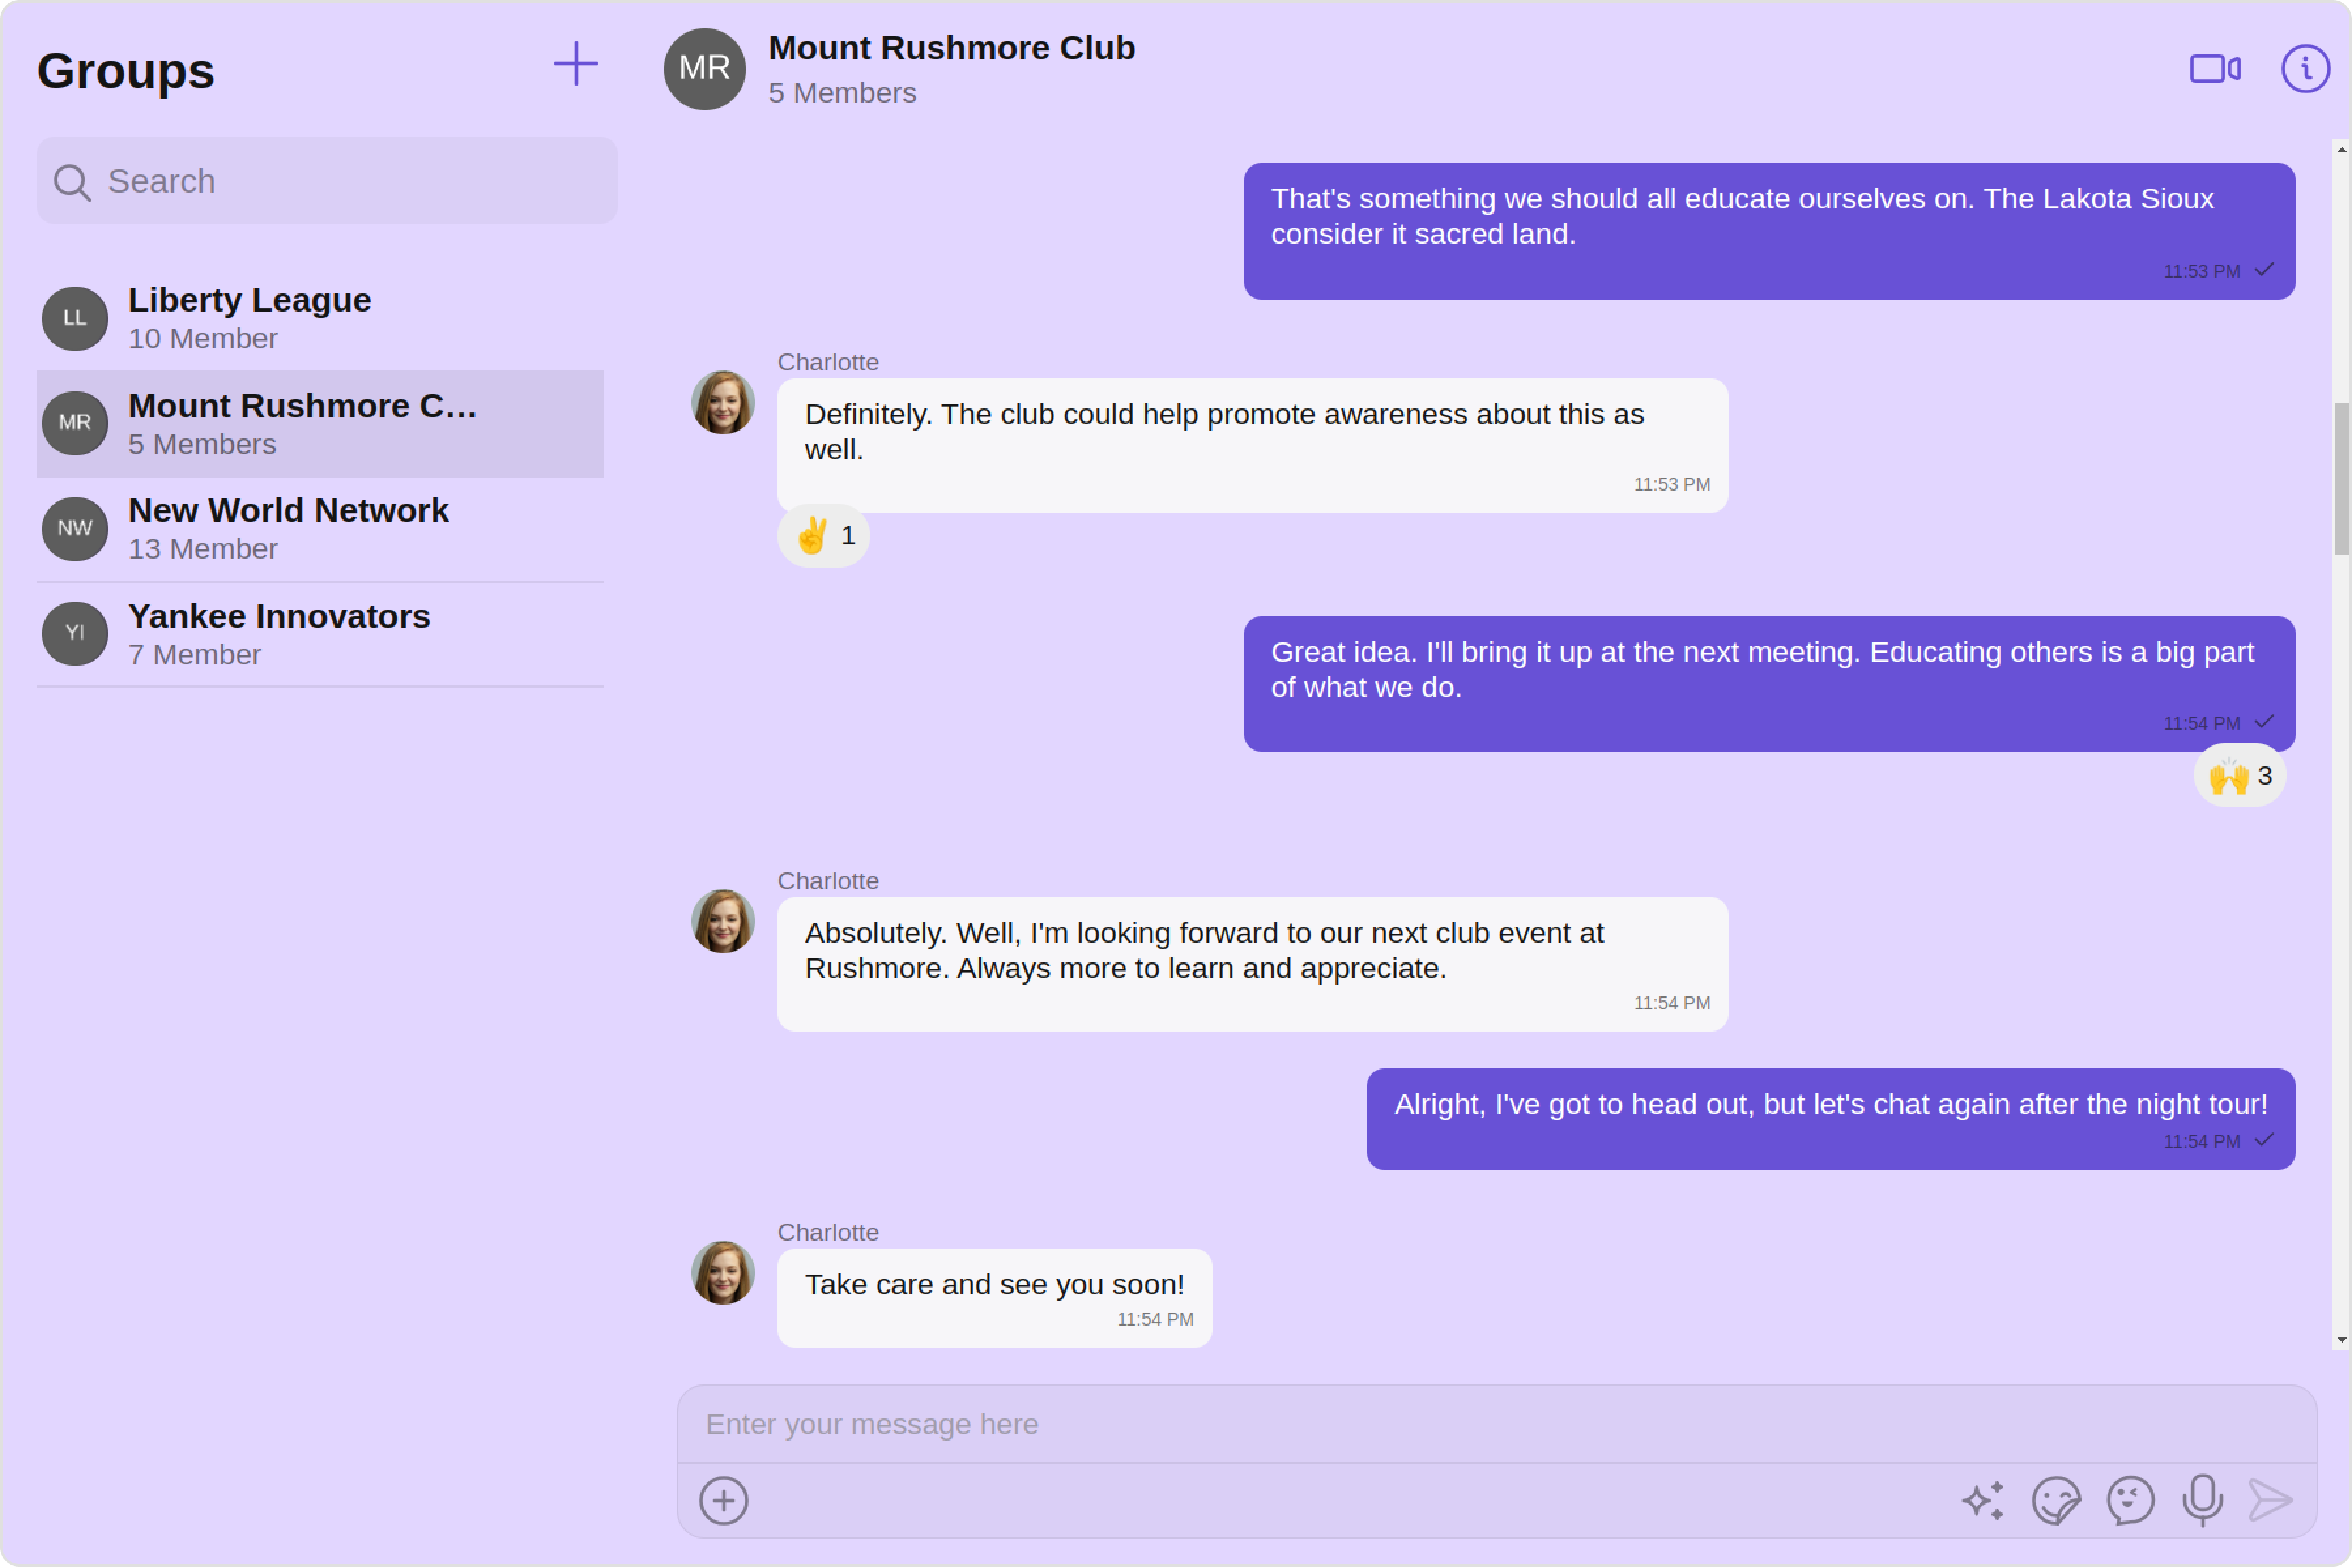Click the attachment plus icon in composer
The width and height of the screenshot is (2352, 1568).
coord(723,1500)
